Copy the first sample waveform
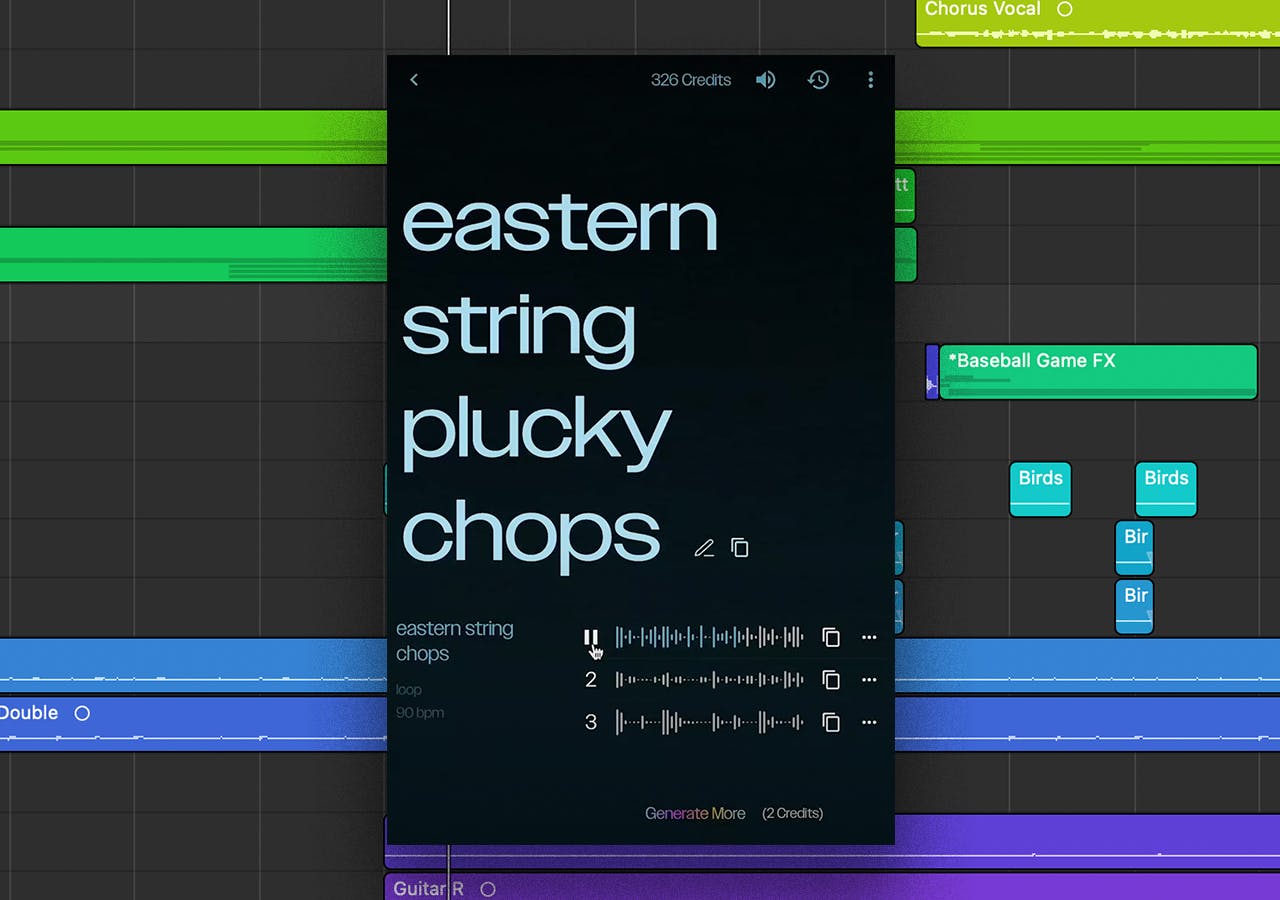The width and height of the screenshot is (1280, 900). pos(831,637)
